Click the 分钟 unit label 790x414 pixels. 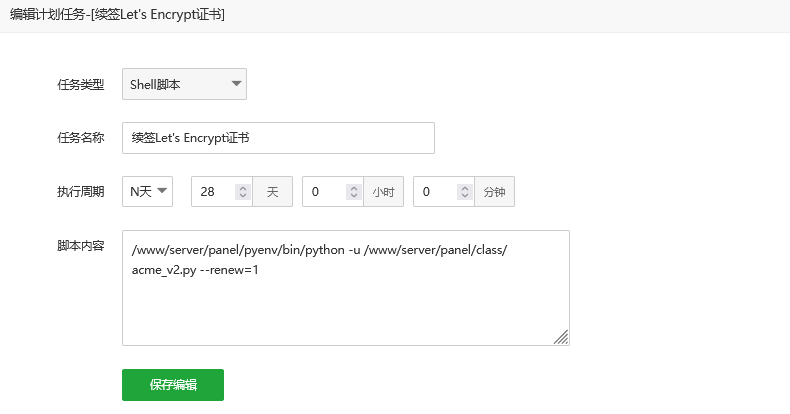pos(494,191)
